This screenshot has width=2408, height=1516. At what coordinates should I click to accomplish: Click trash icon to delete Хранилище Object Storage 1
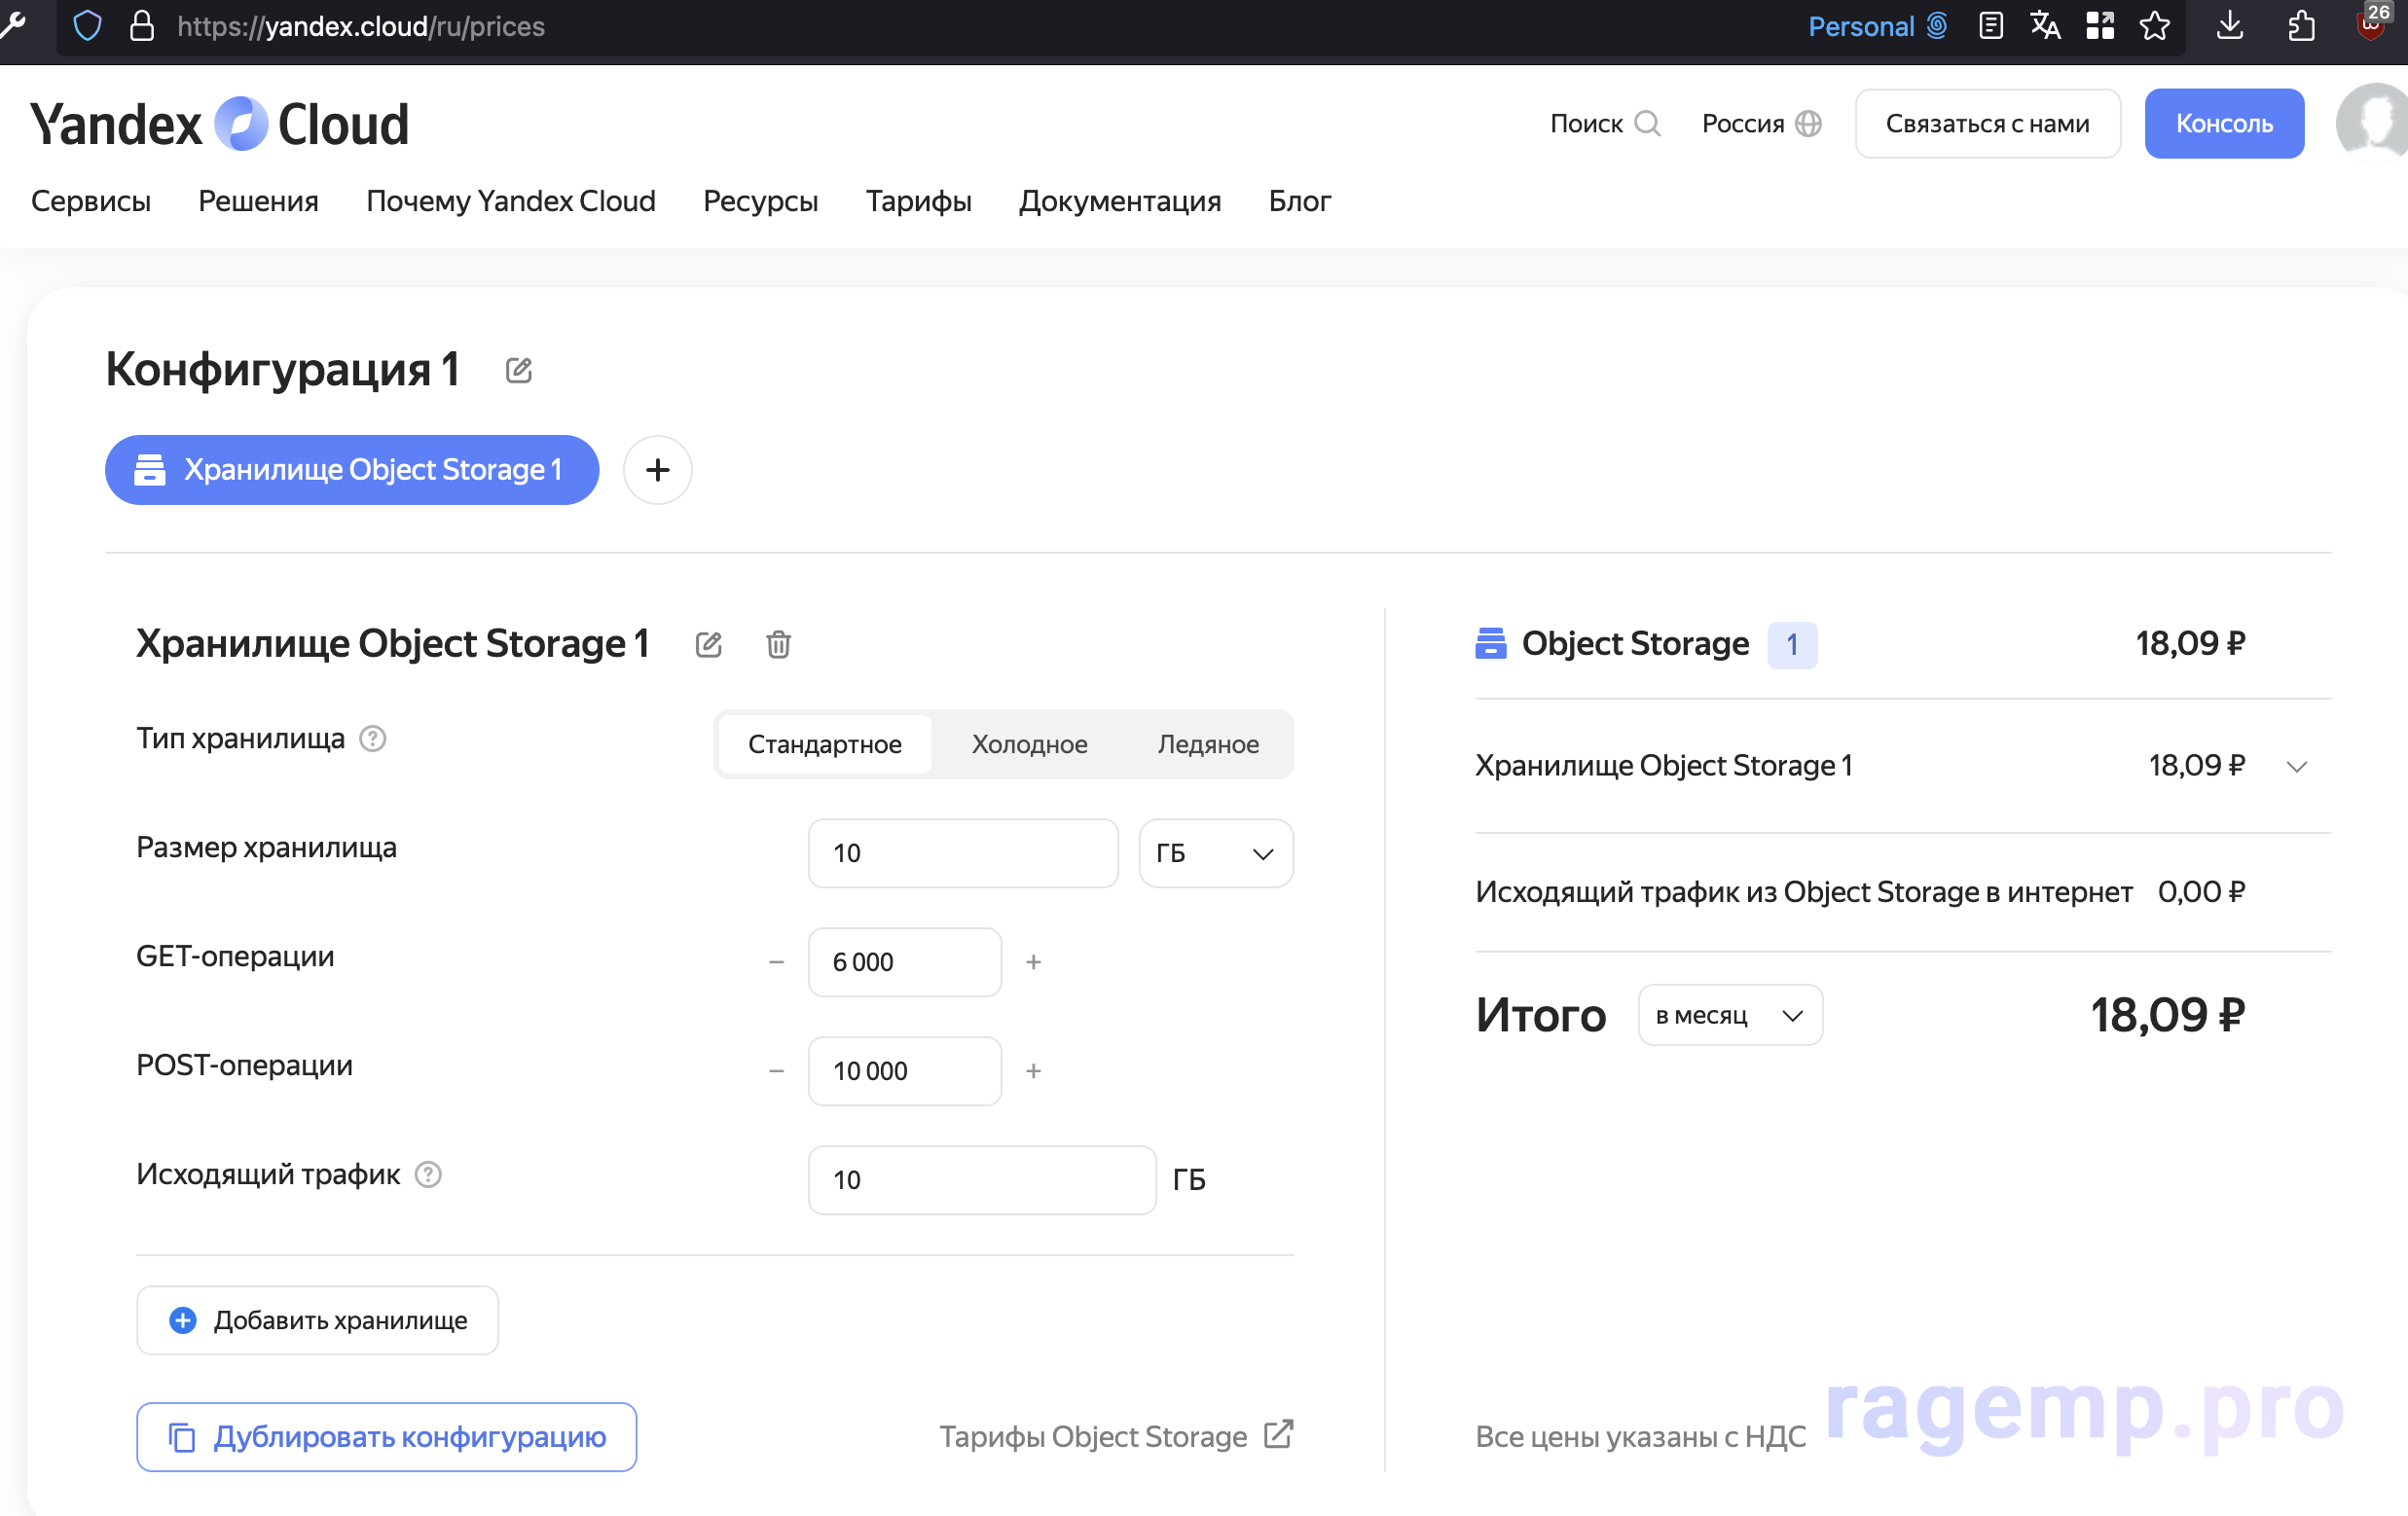778,644
